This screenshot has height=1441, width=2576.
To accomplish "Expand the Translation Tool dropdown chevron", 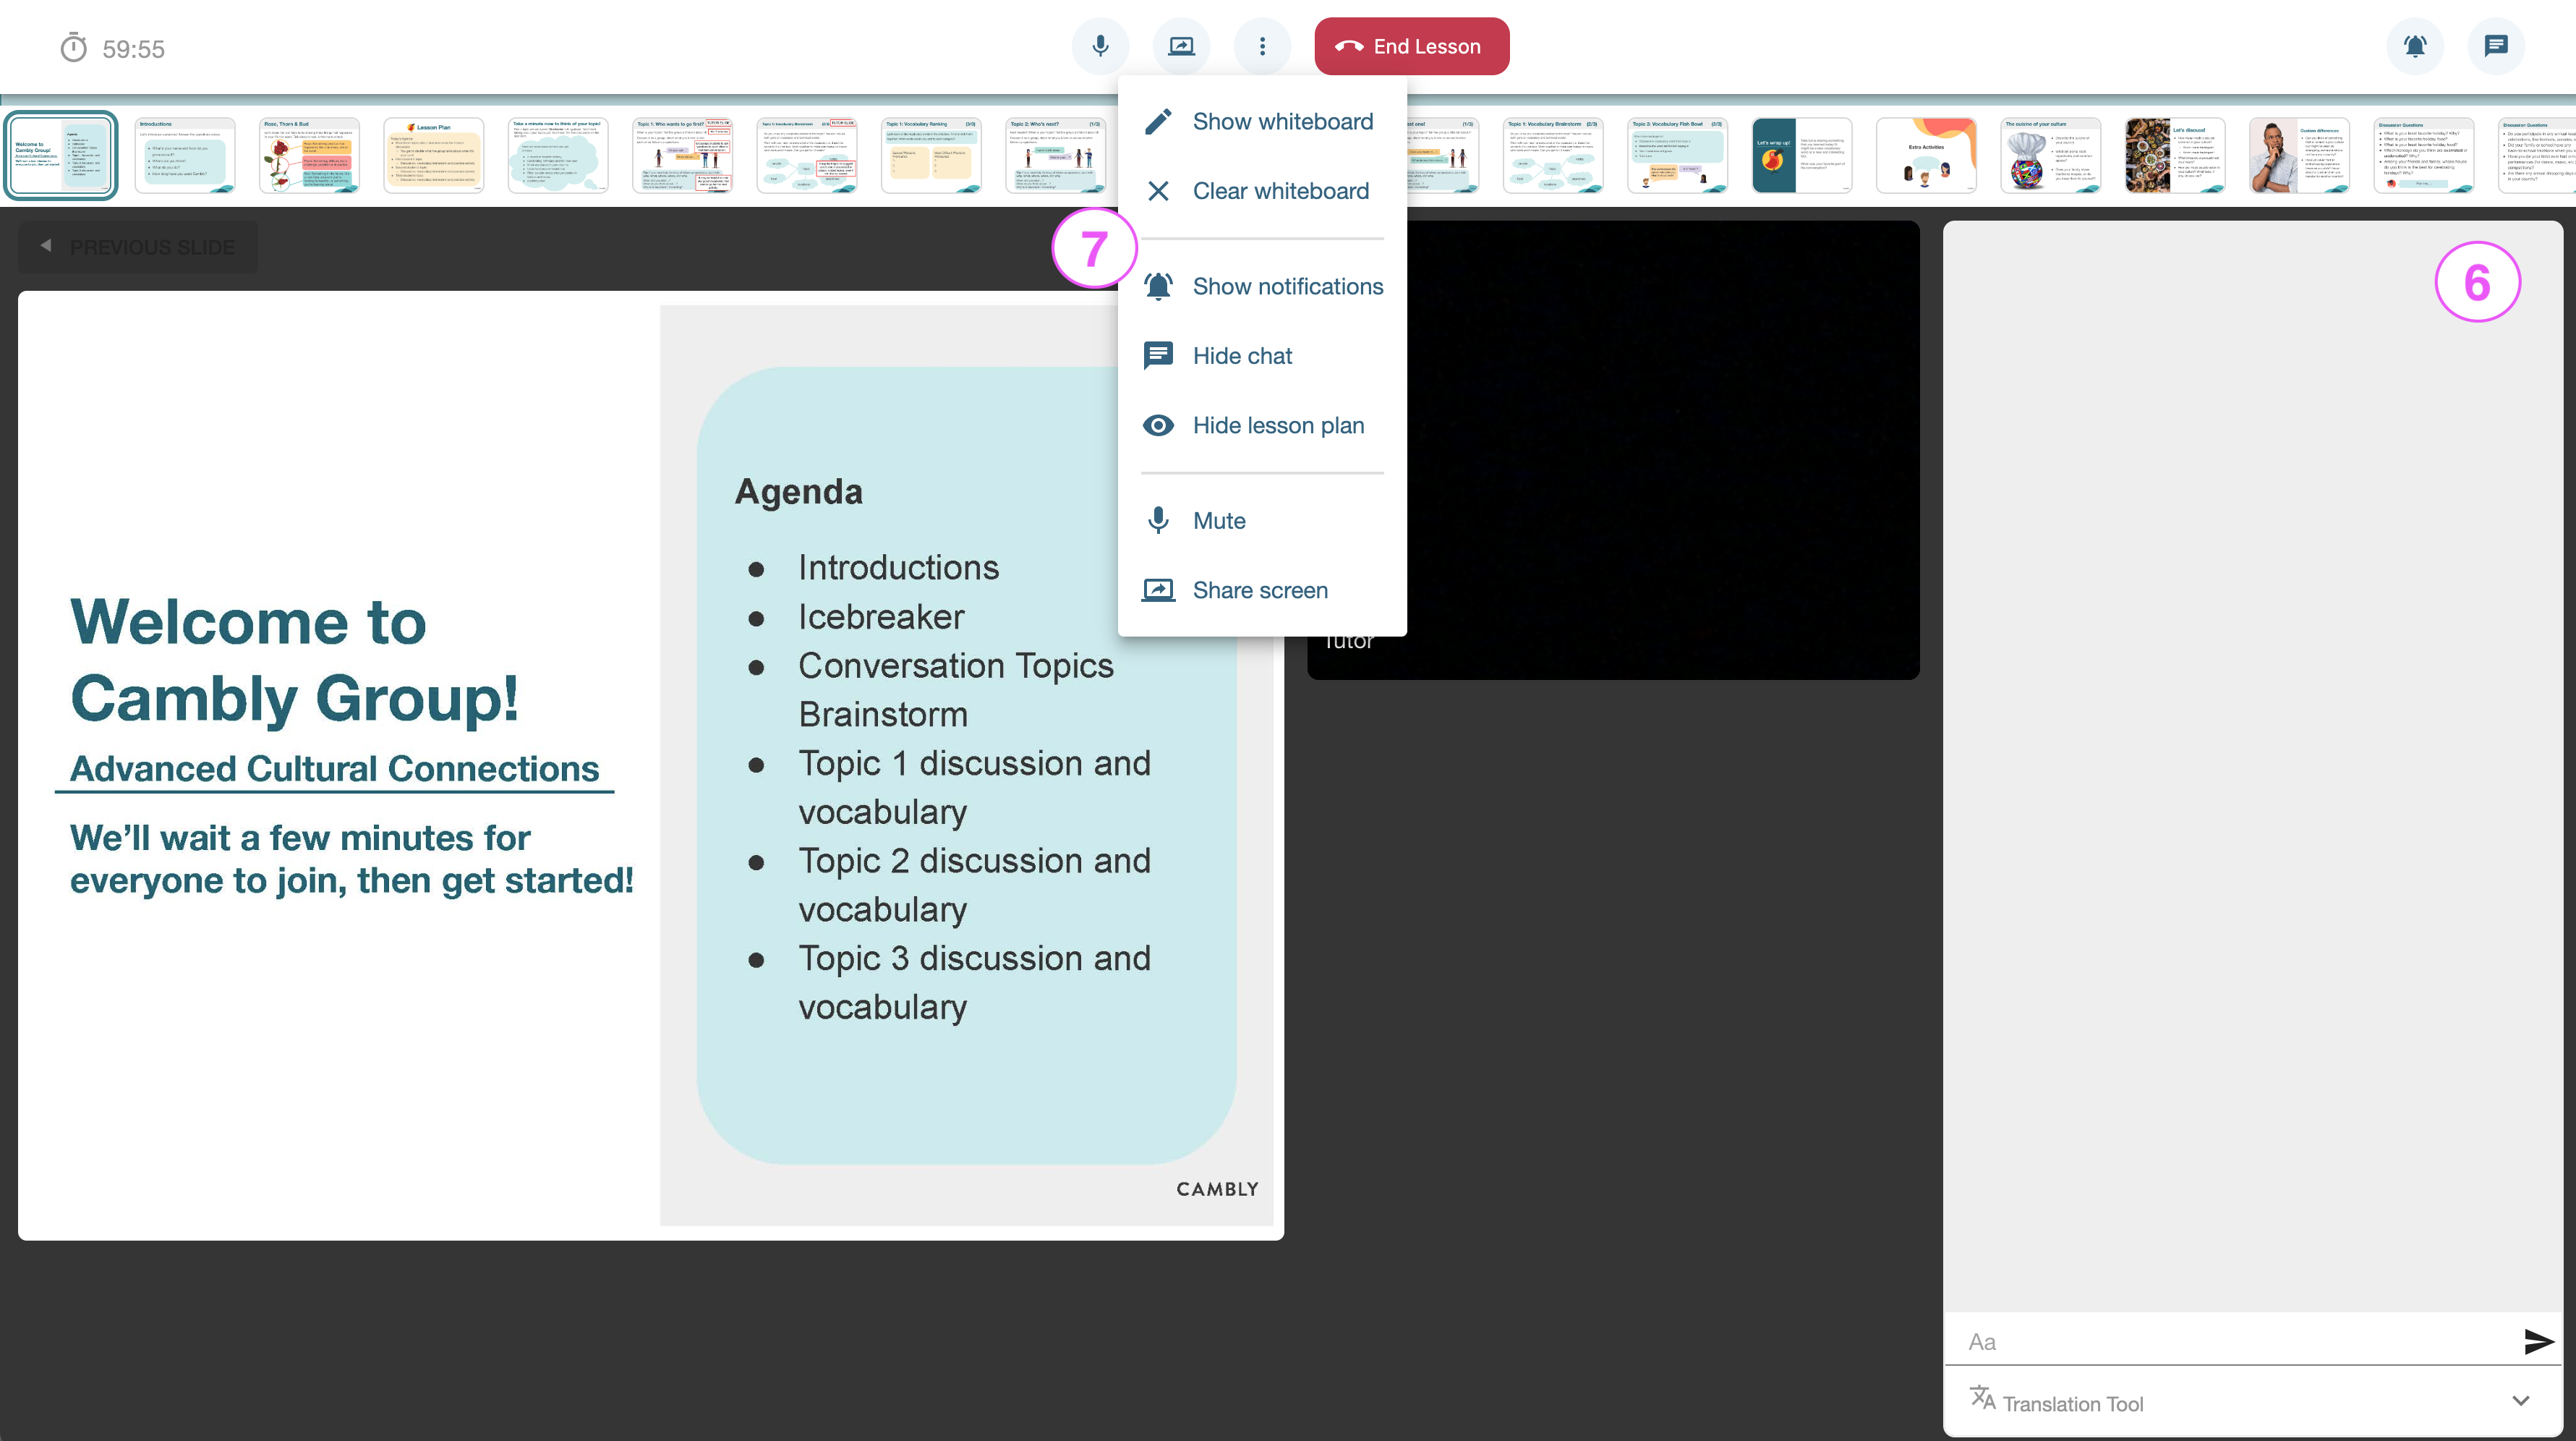I will pos(2521,1401).
